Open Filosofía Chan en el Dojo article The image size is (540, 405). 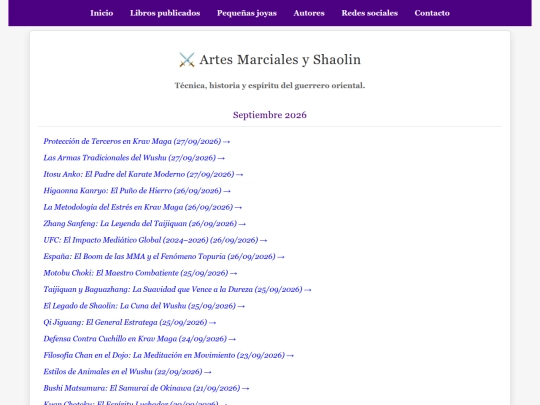pos(169,355)
